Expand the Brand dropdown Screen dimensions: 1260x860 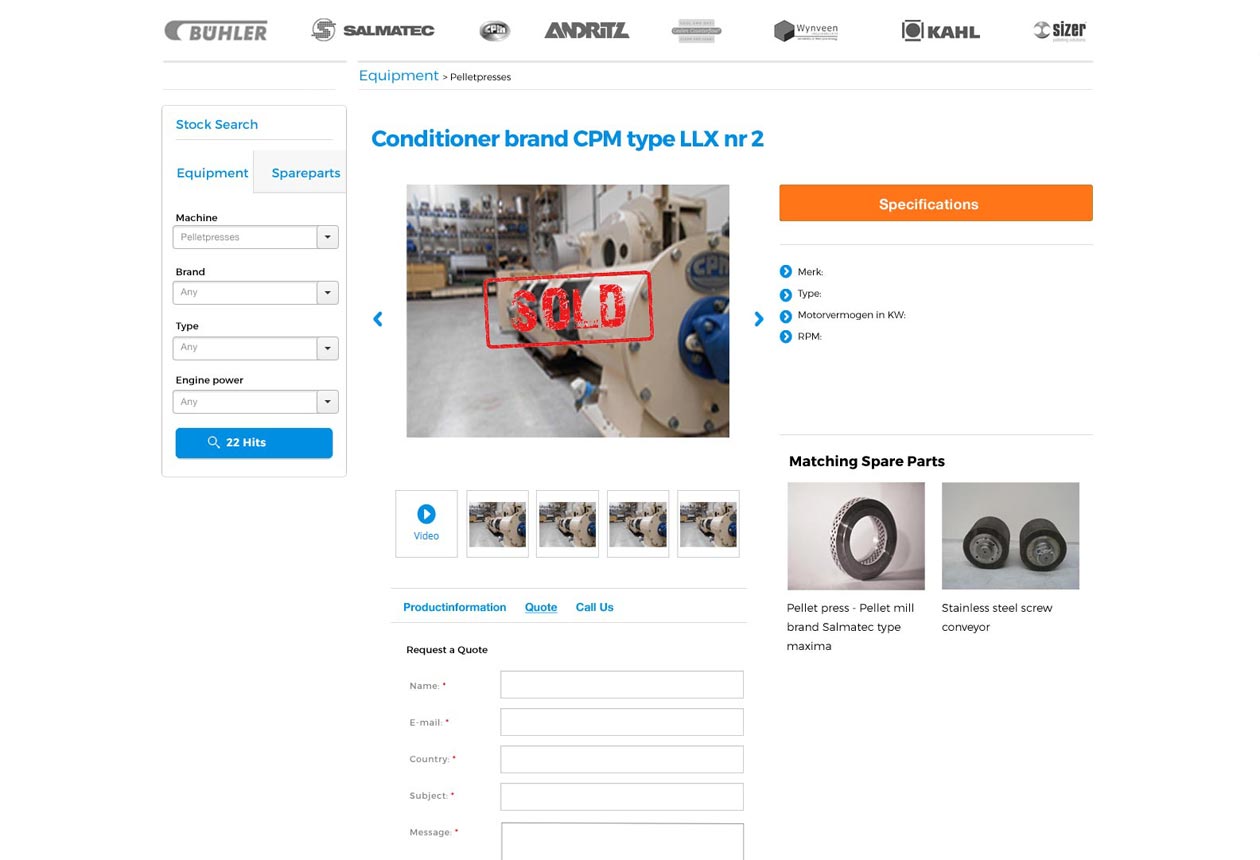click(x=256, y=292)
